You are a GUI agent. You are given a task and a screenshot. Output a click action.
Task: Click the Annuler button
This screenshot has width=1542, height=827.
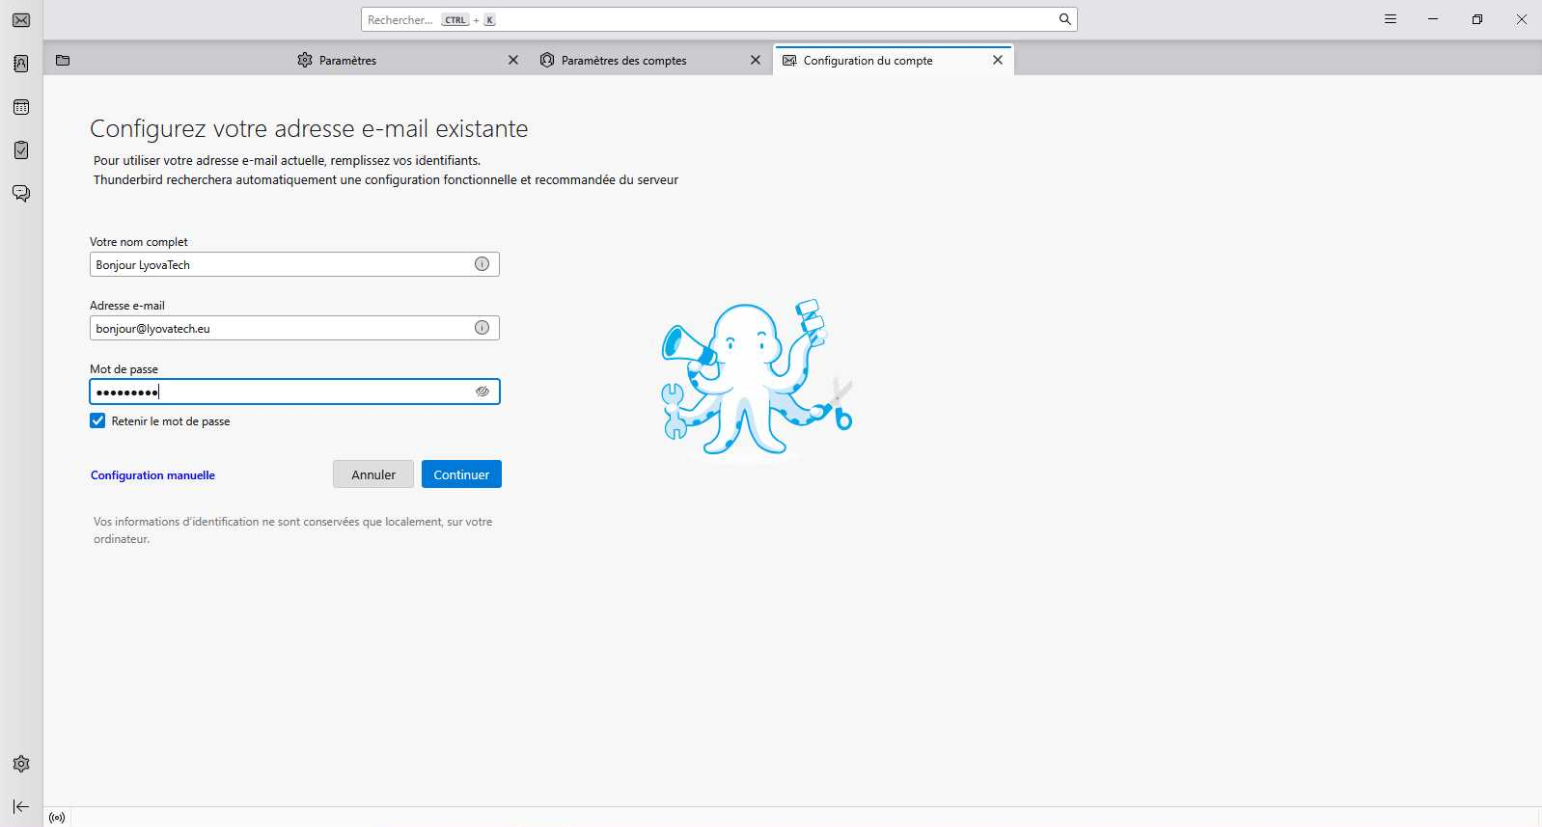[373, 474]
